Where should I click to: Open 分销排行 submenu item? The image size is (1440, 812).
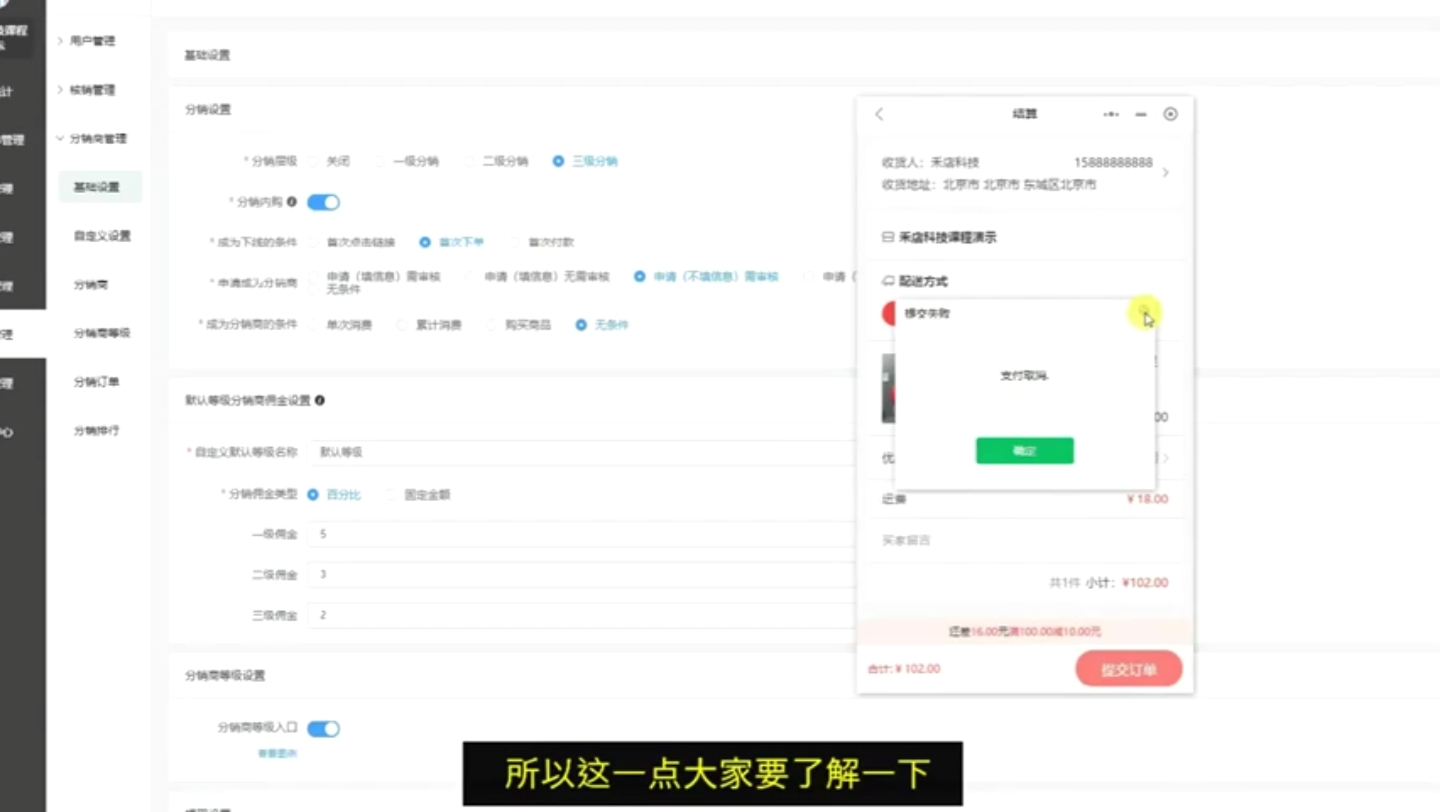click(x=96, y=431)
